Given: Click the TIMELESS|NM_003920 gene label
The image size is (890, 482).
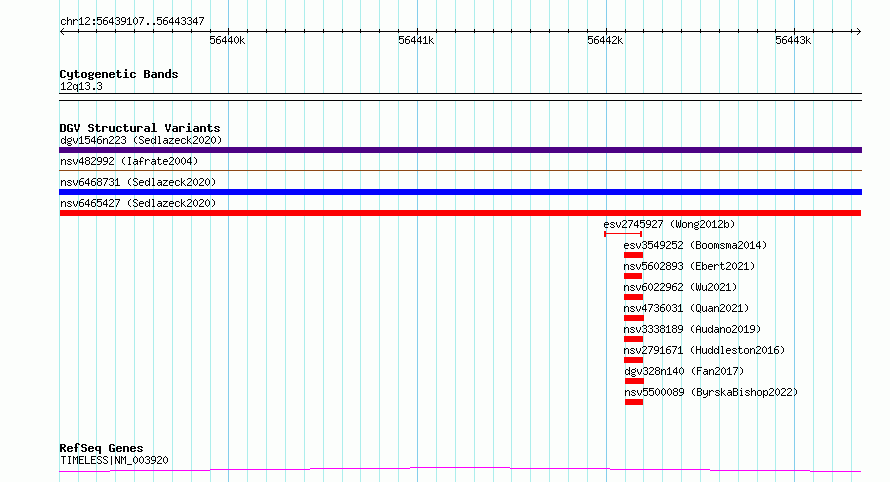Looking at the screenshot, I should click(114, 460).
